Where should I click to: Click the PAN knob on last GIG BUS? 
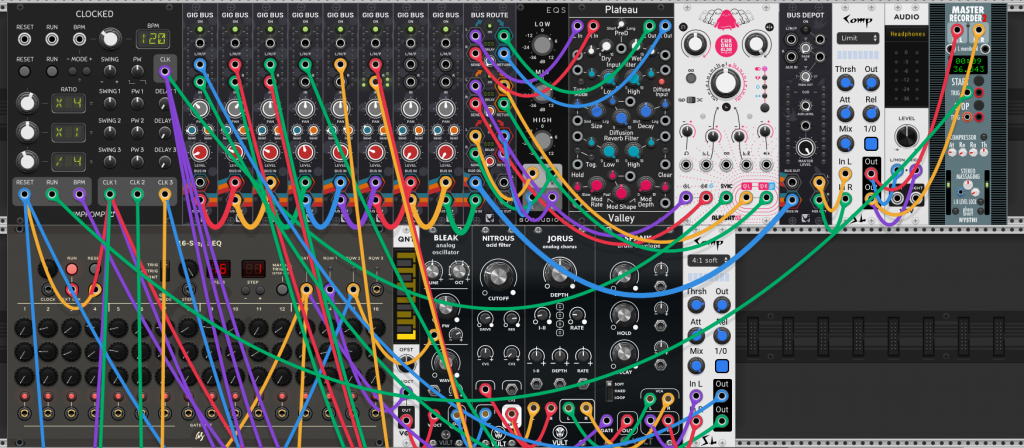coord(445,108)
